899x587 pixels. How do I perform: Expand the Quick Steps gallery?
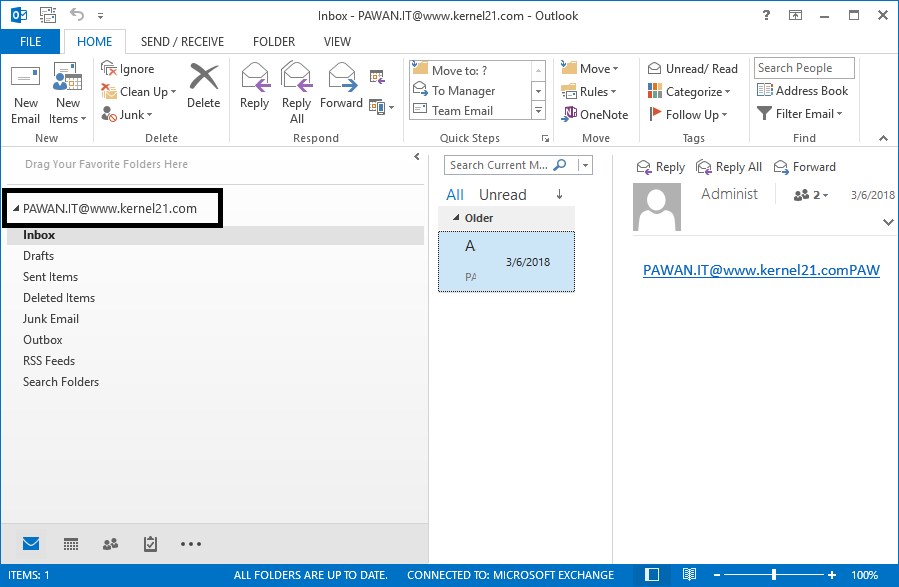538,110
